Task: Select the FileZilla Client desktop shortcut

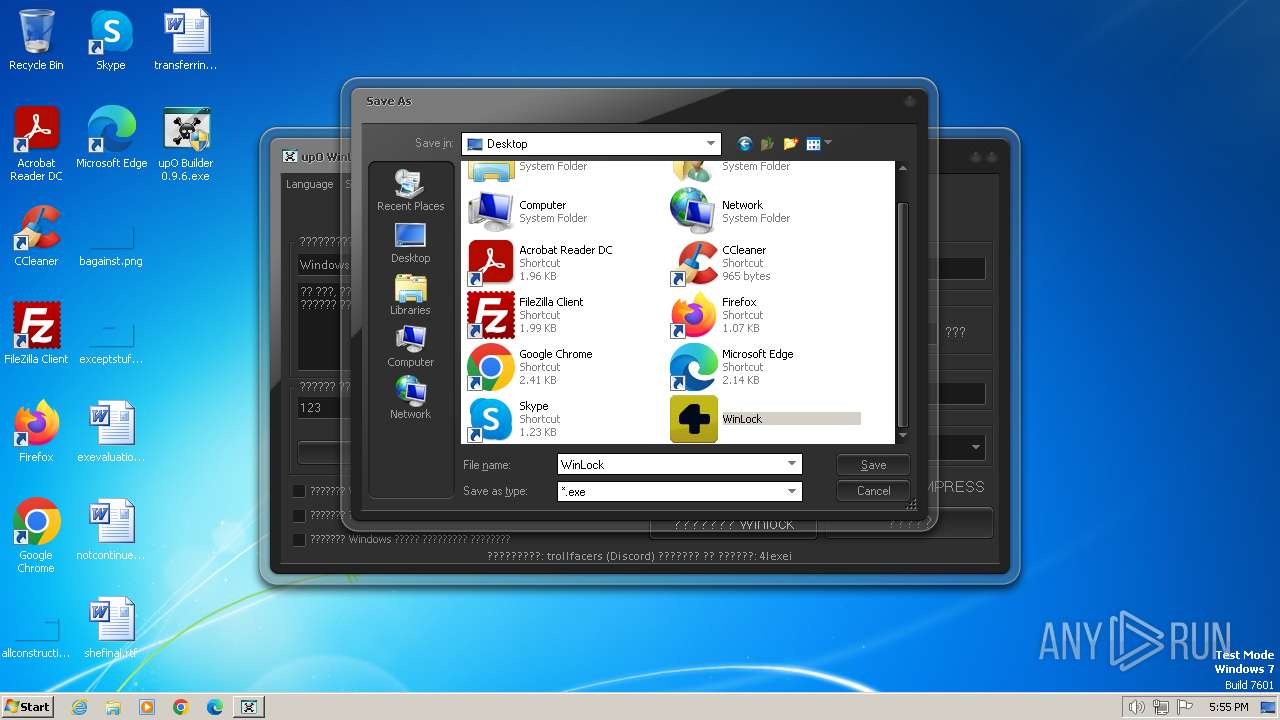Action: [36, 334]
